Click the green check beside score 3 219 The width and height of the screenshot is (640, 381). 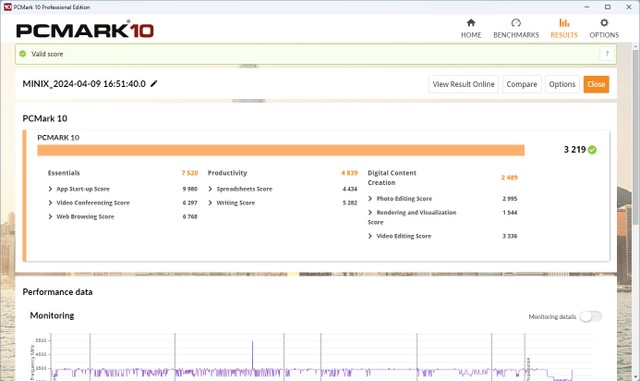[x=592, y=150]
